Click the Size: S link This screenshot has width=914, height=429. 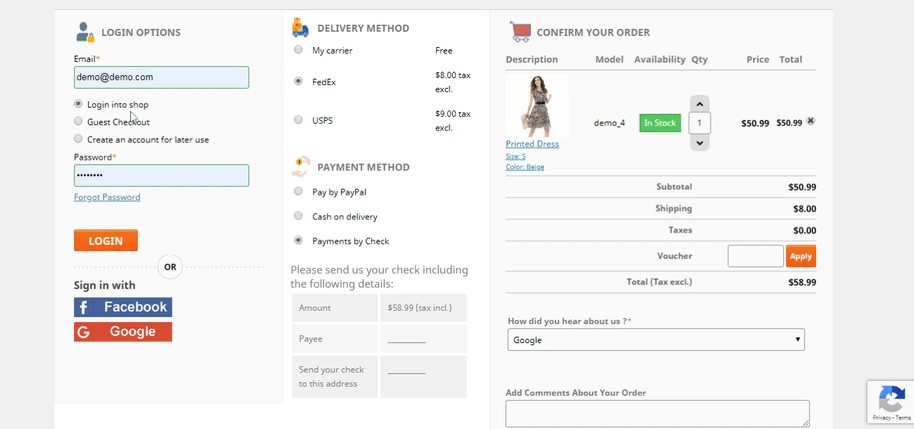pos(515,156)
